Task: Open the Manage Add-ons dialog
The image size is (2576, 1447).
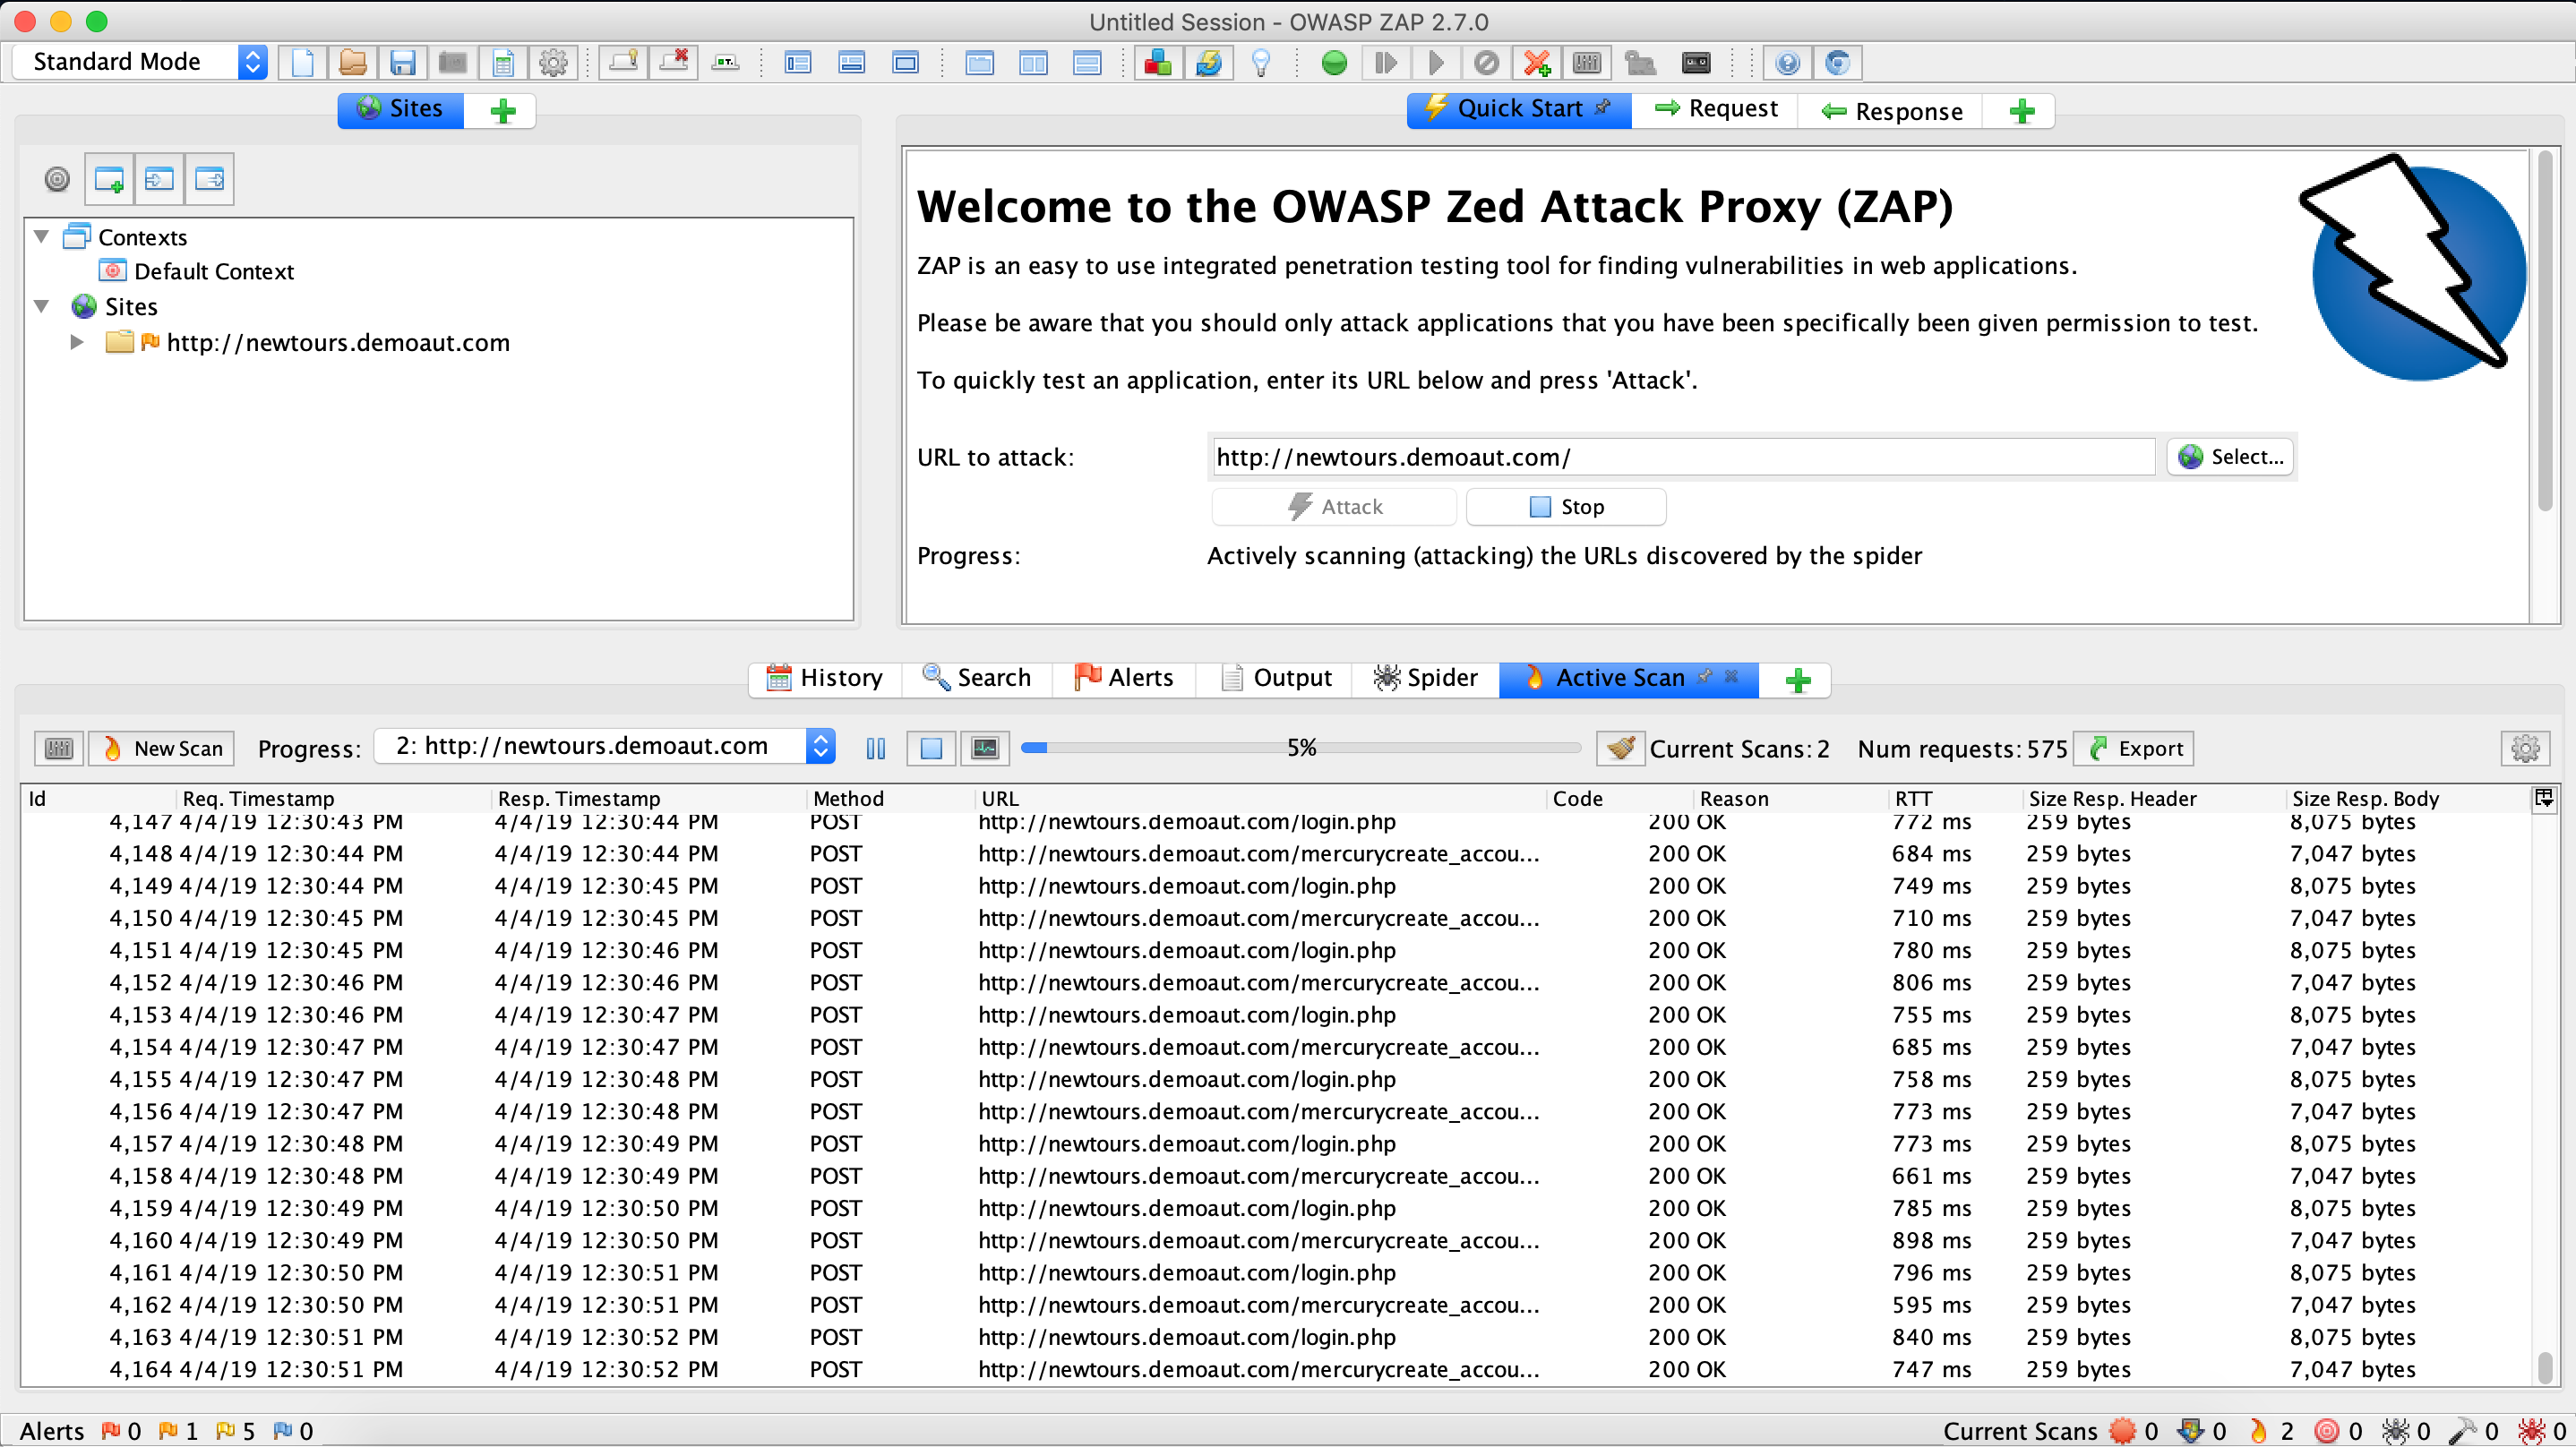Action: pos(1158,62)
